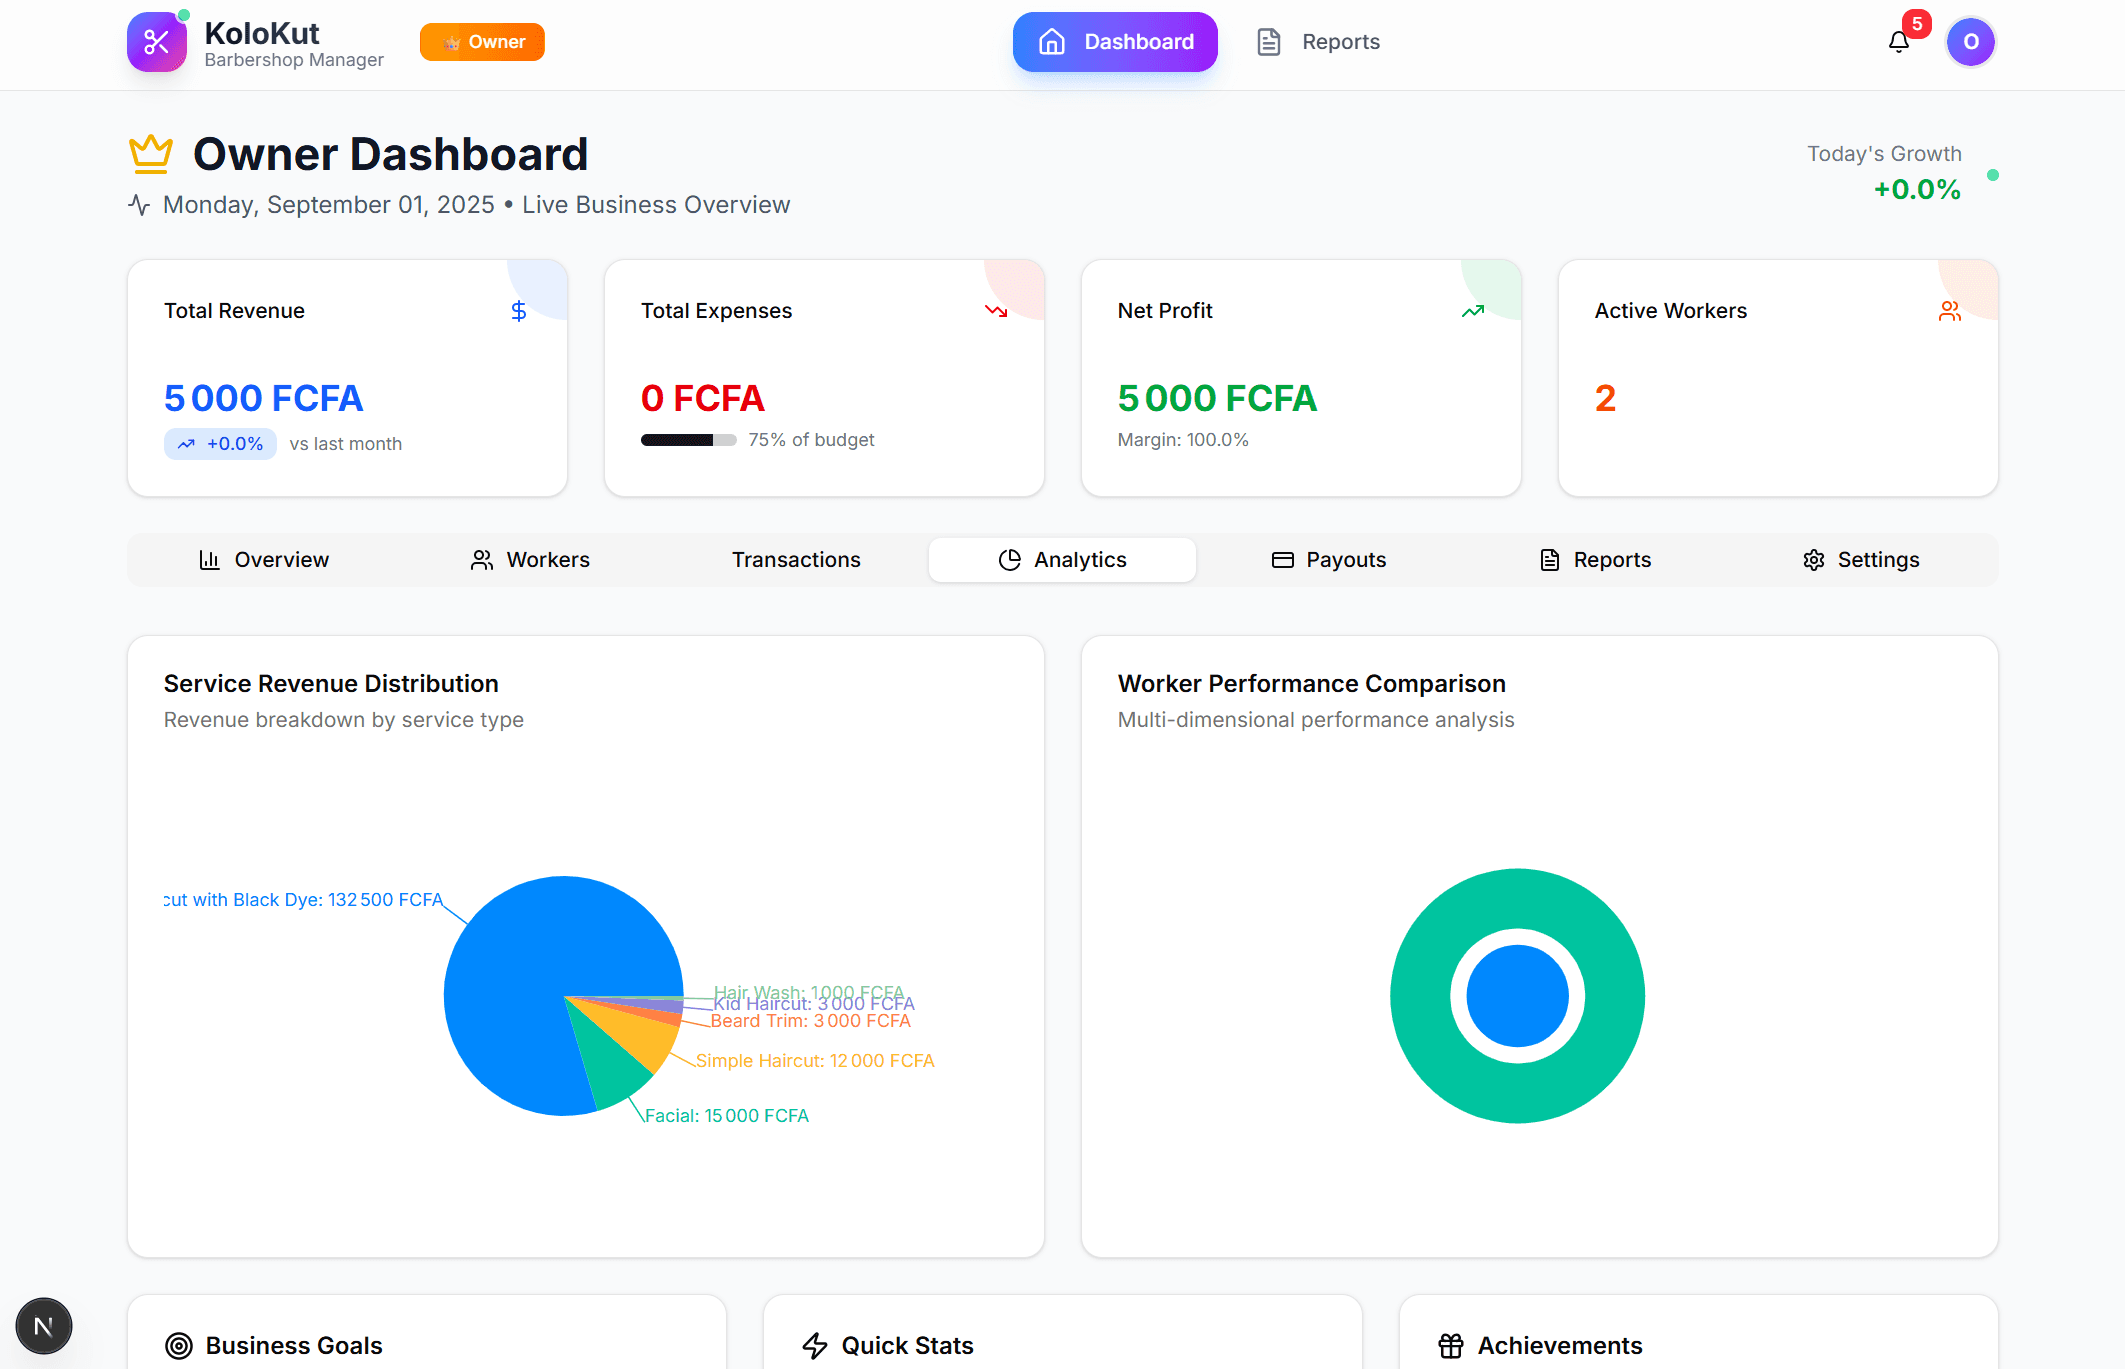Image resolution: width=2125 pixels, height=1369 pixels.
Task: Click the pie chart icon beside Analytics
Action: (x=1009, y=559)
